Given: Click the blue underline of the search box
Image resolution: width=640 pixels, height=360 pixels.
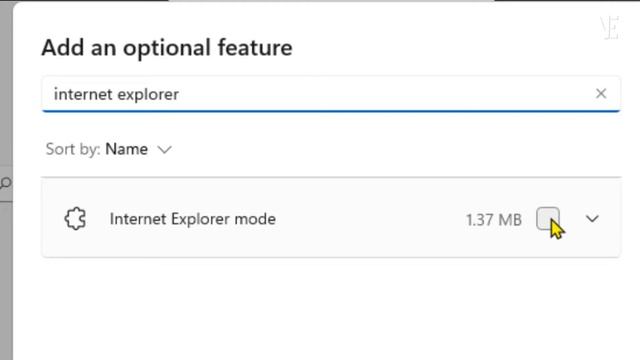Looking at the screenshot, I should [331, 111].
